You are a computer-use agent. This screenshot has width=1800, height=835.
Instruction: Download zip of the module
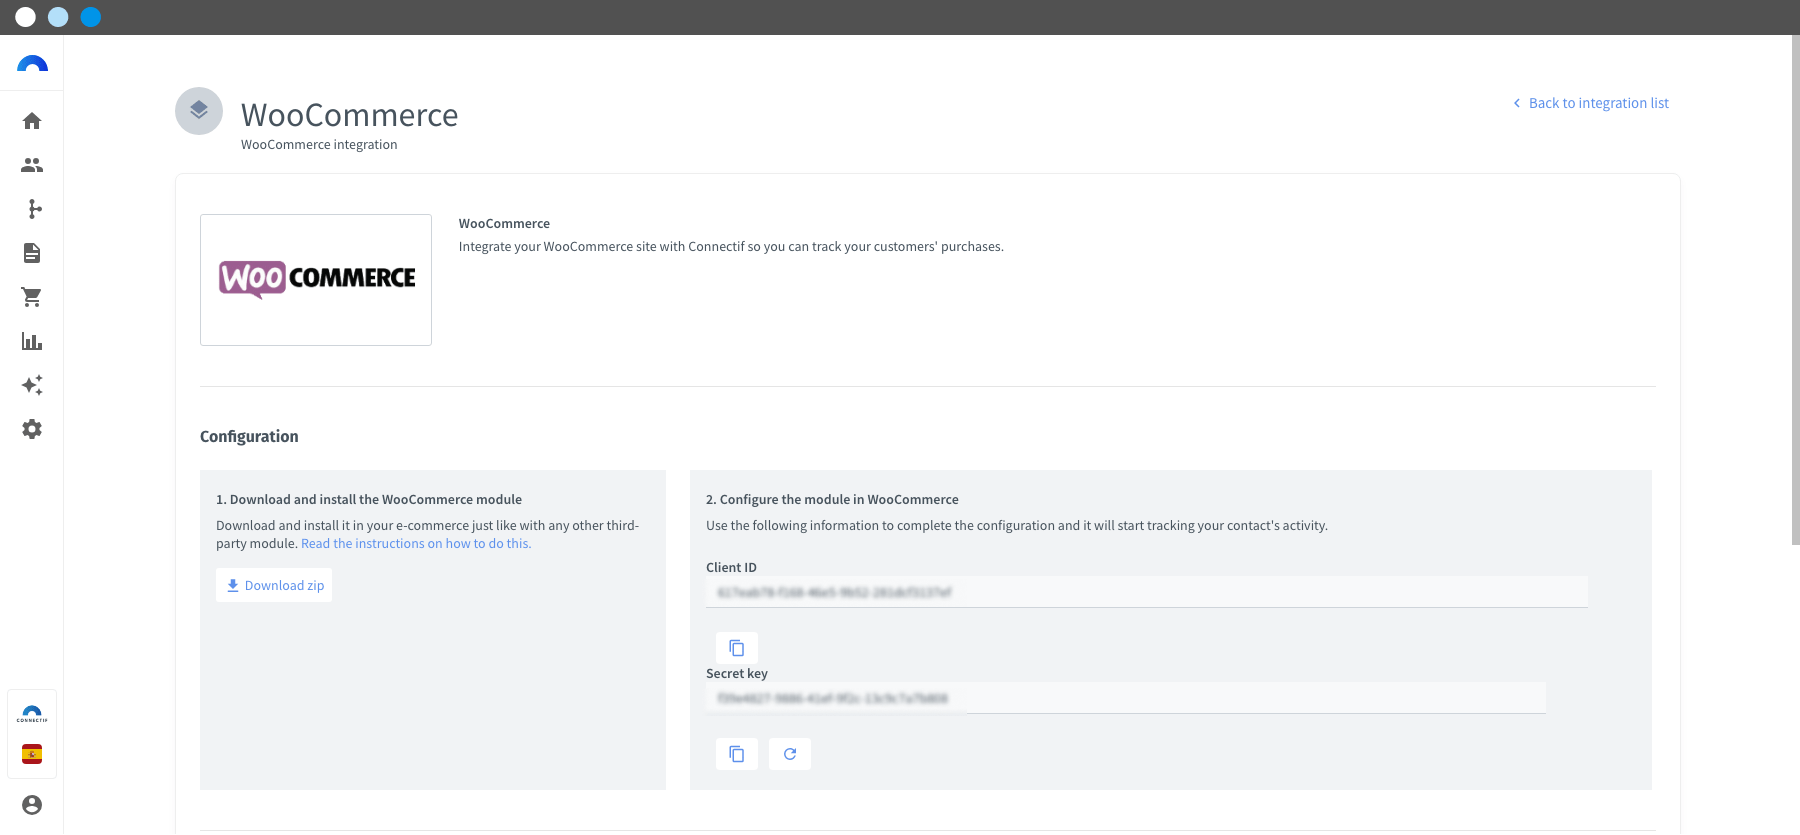point(274,586)
